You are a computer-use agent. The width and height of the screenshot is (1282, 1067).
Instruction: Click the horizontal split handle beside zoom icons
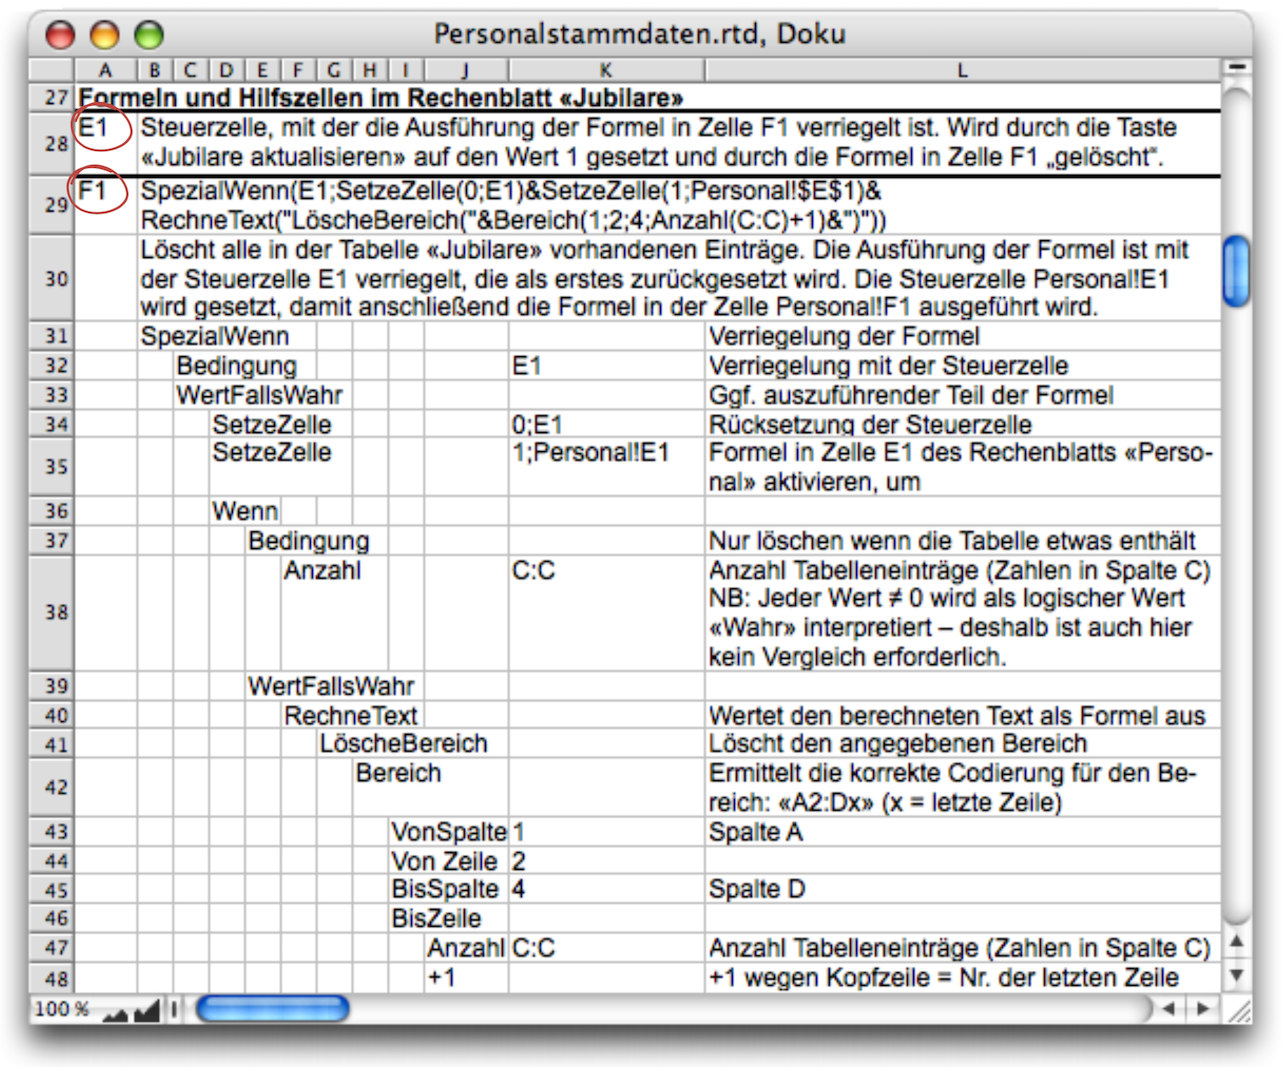point(173,1010)
